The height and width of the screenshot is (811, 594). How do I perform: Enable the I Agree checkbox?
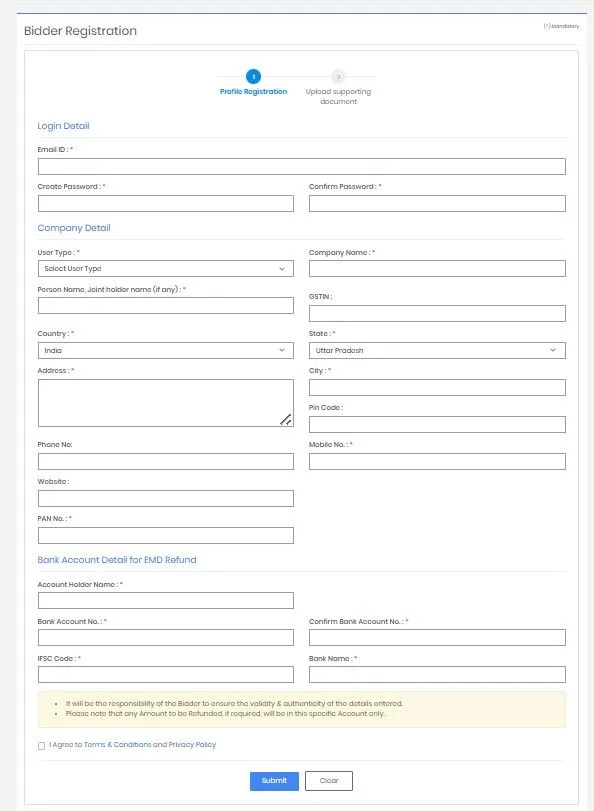pos(41,745)
